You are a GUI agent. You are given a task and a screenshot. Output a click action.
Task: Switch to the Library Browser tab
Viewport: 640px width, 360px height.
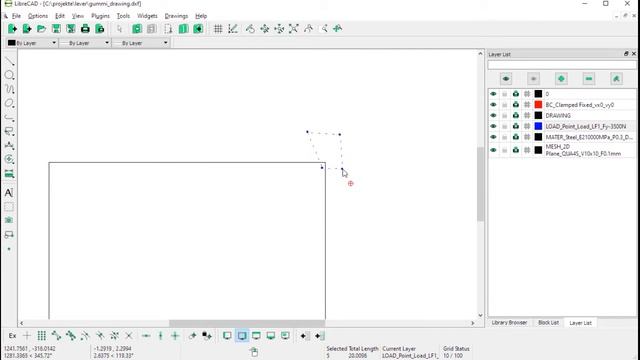(509, 322)
